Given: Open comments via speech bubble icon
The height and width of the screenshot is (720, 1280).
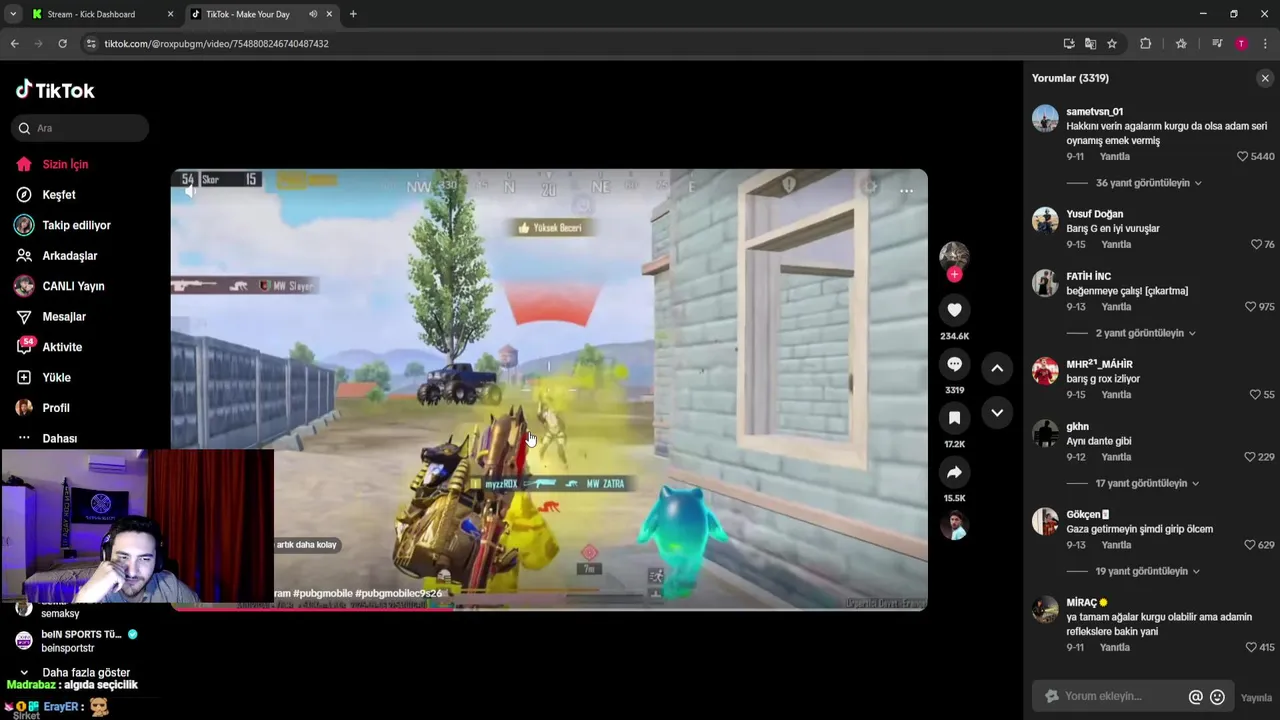Looking at the screenshot, I should (954, 364).
